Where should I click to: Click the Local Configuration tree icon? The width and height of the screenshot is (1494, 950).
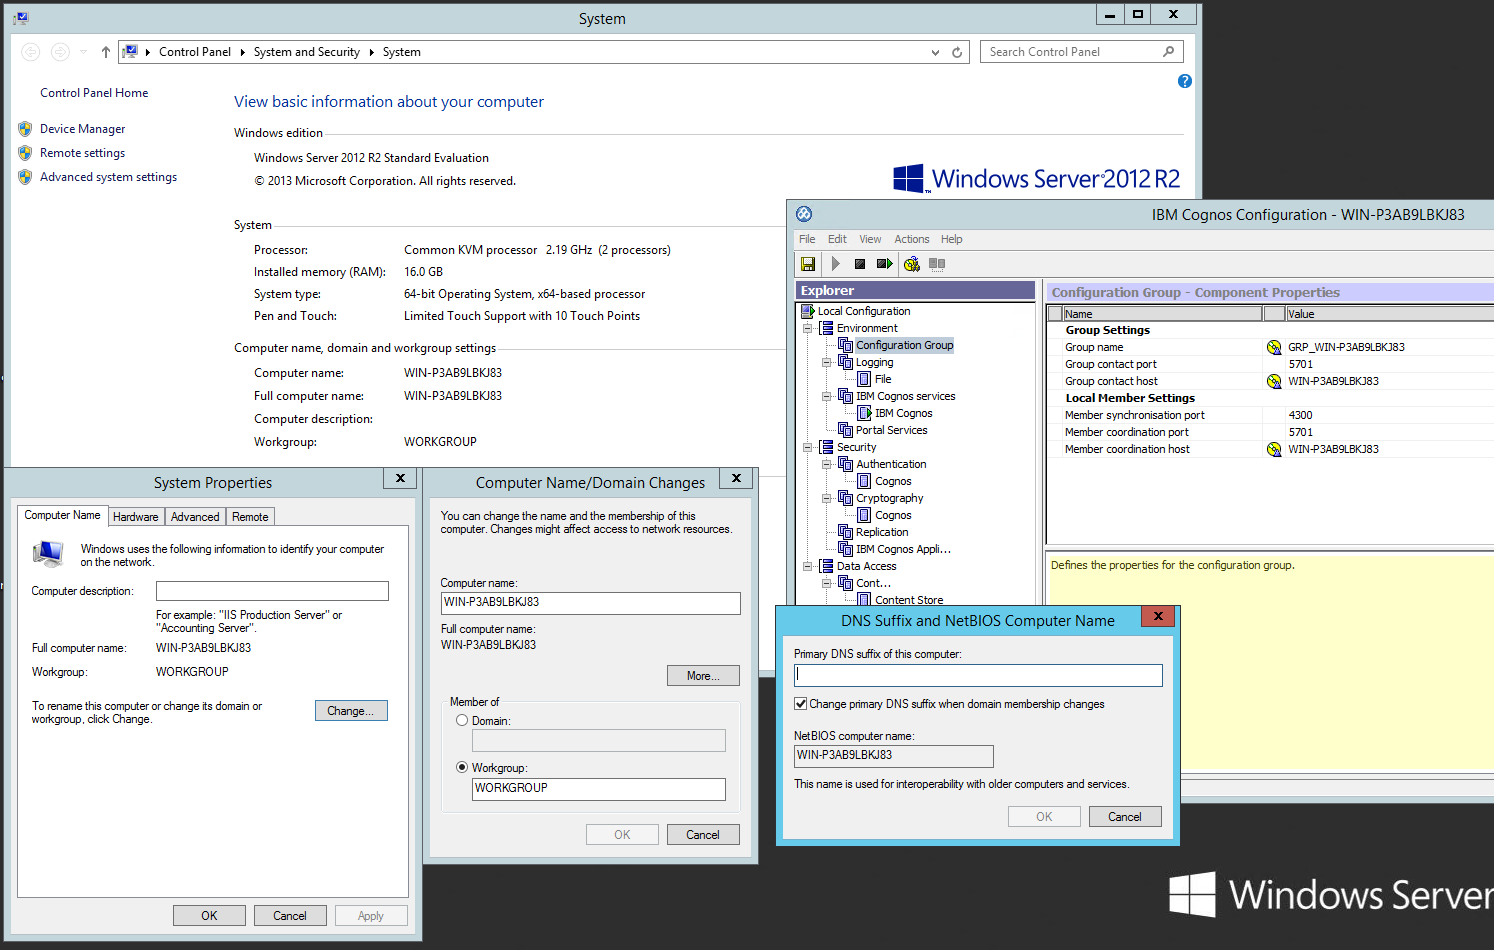click(808, 311)
